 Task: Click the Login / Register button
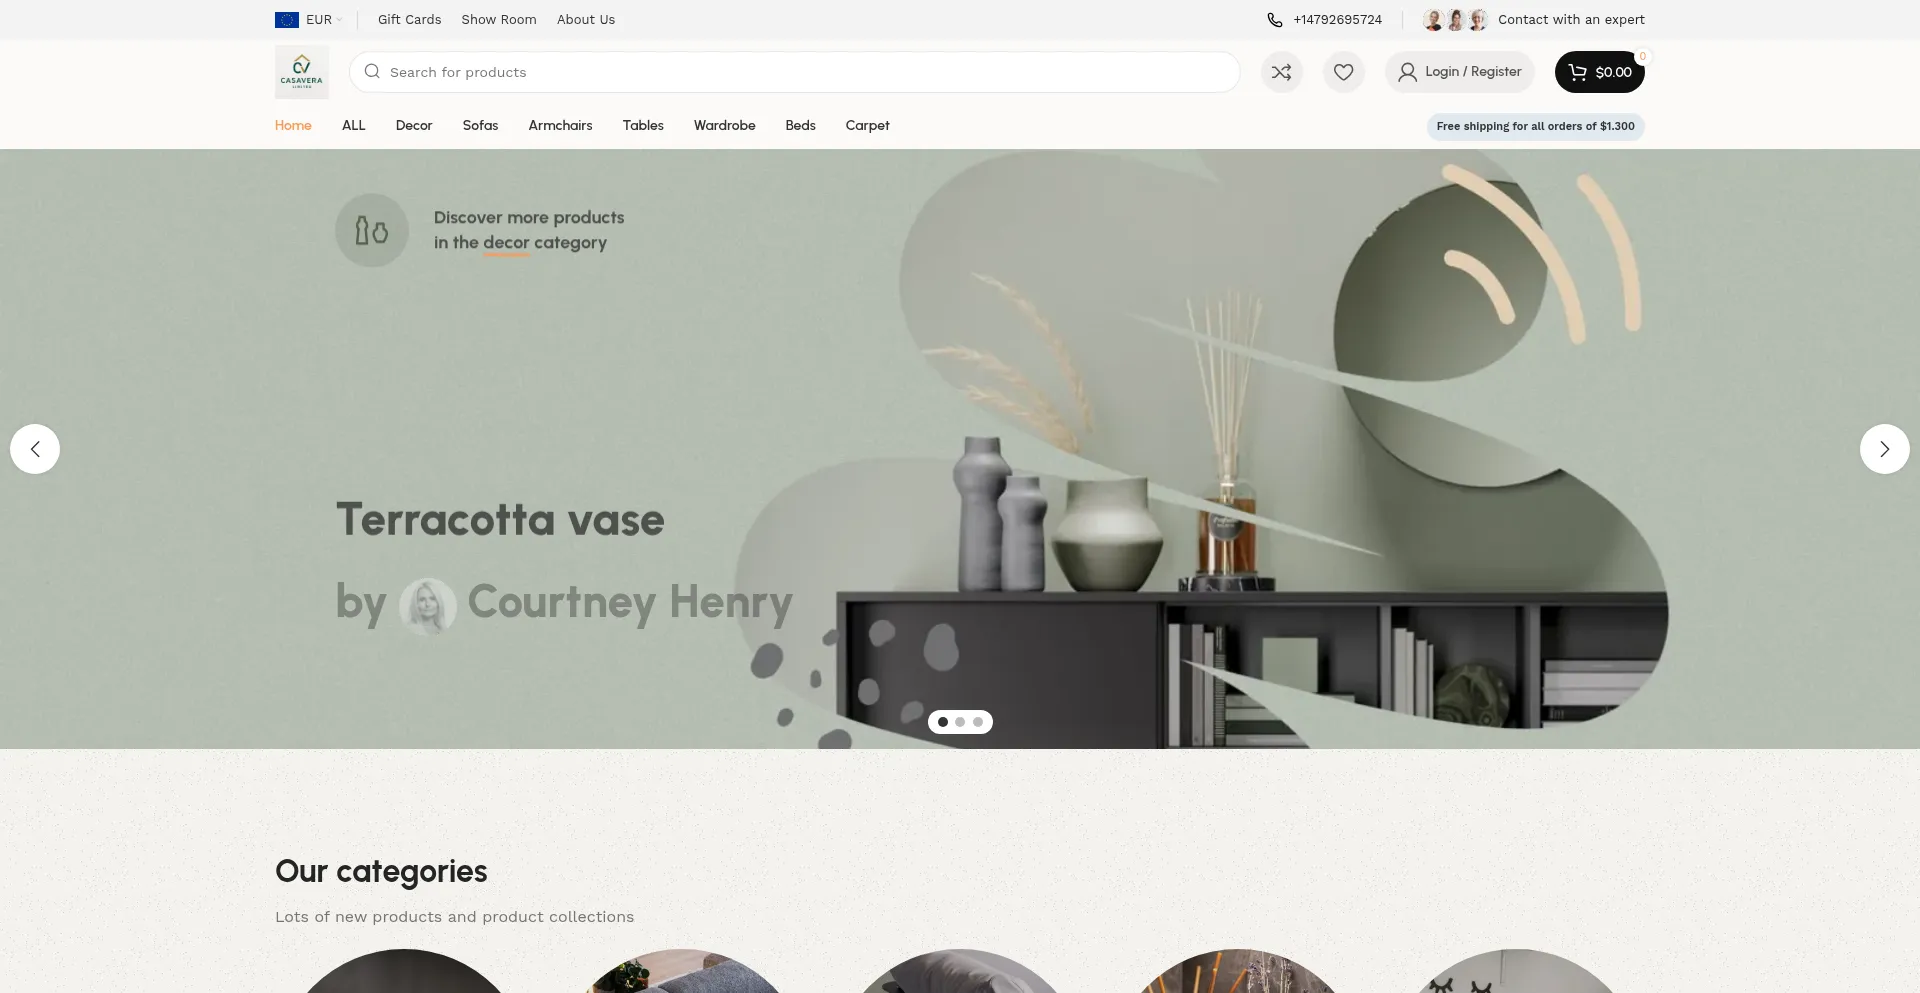[x=1459, y=72]
